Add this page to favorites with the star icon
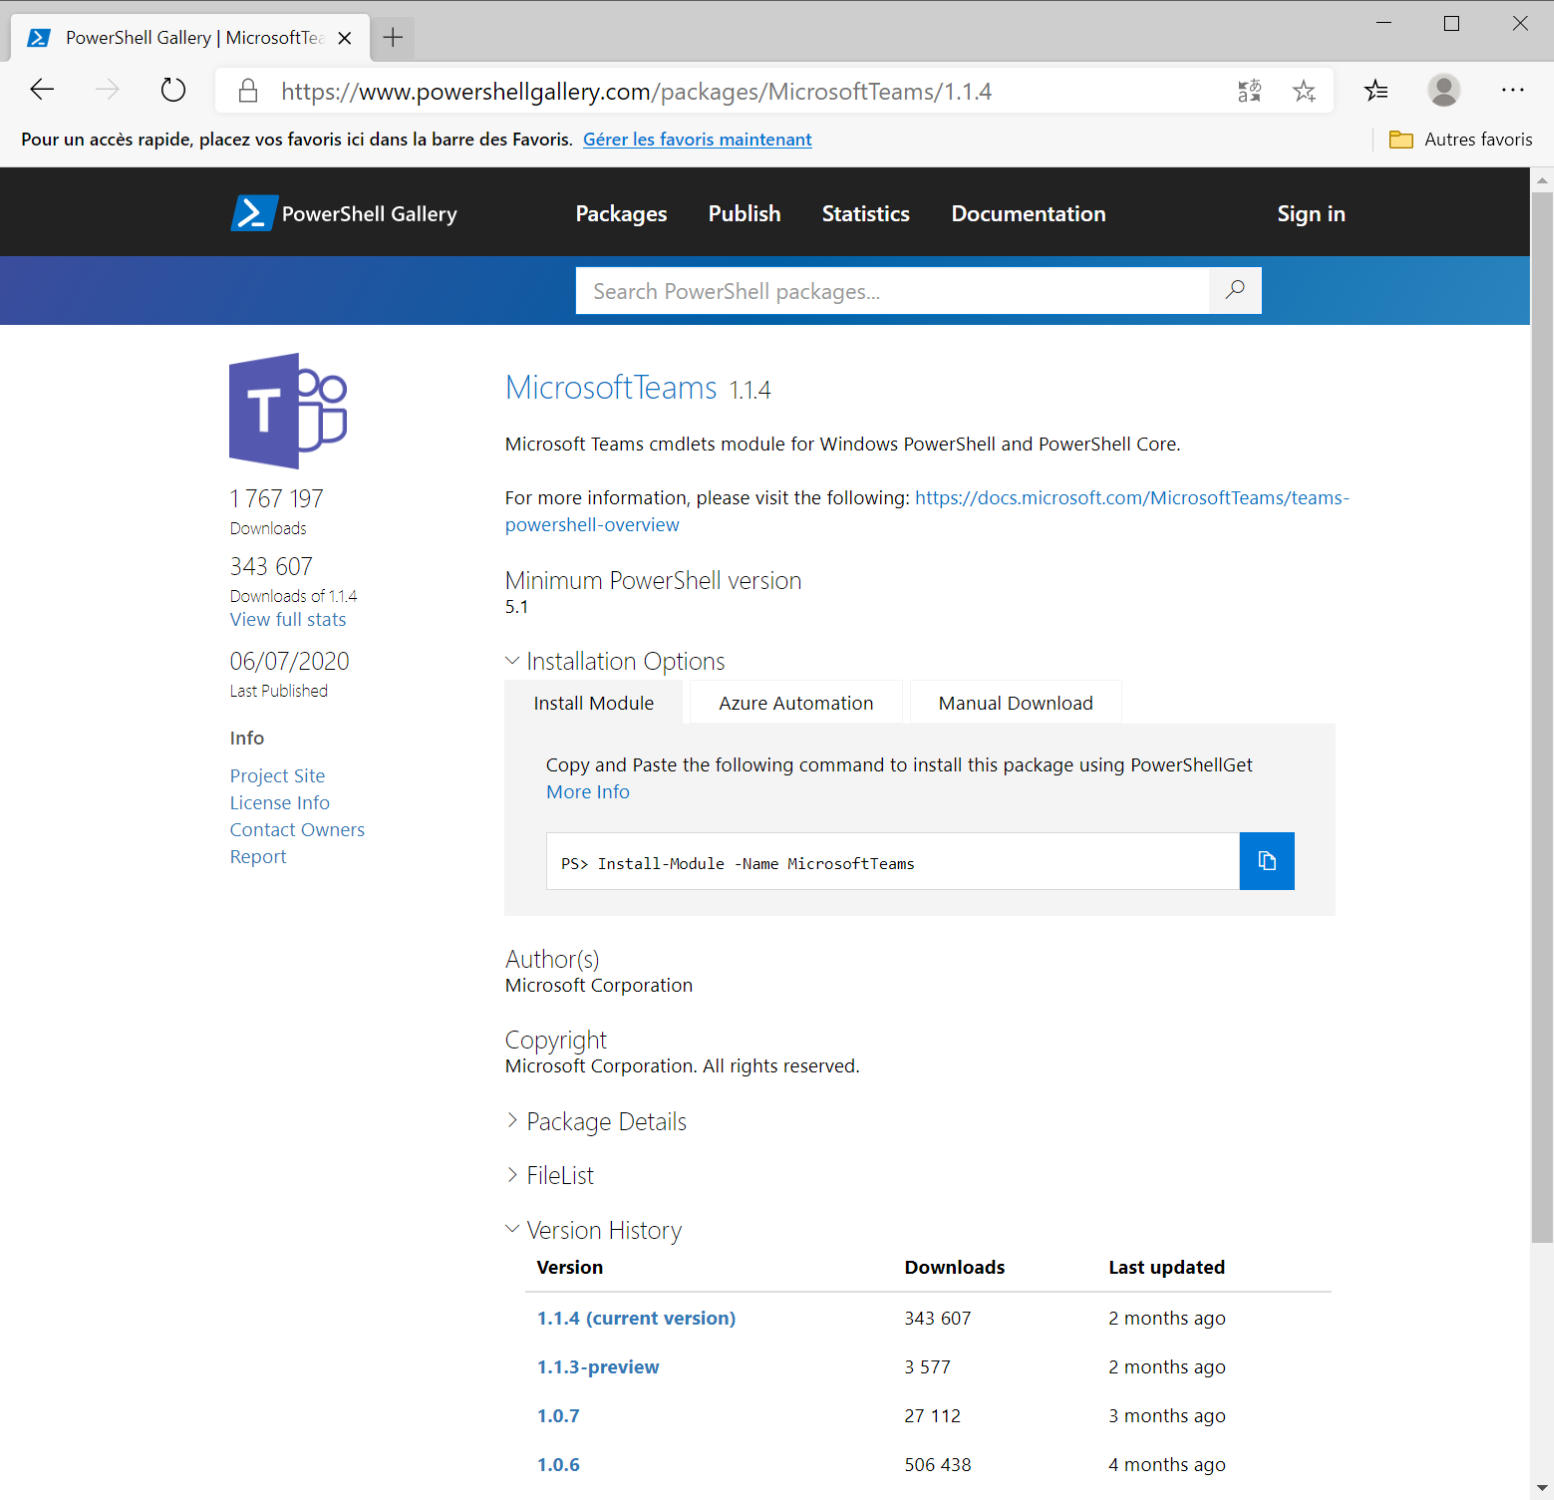The image size is (1554, 1500). (x=1304, y=92)
